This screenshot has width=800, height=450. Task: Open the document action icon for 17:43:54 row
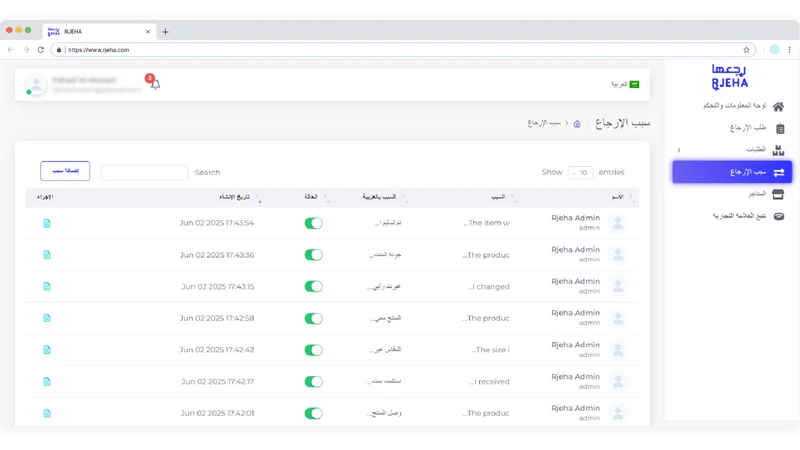[x=47, y=223]
